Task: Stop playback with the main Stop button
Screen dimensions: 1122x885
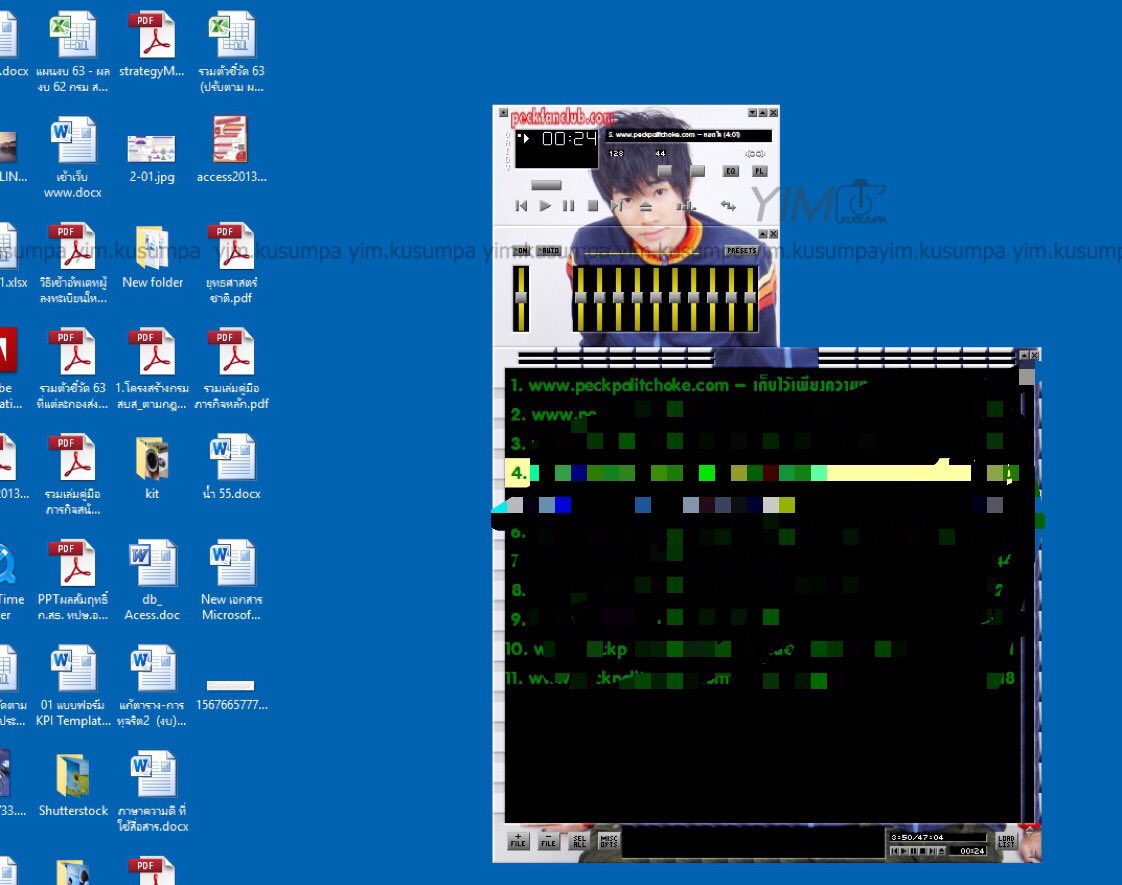Action: 592,206
